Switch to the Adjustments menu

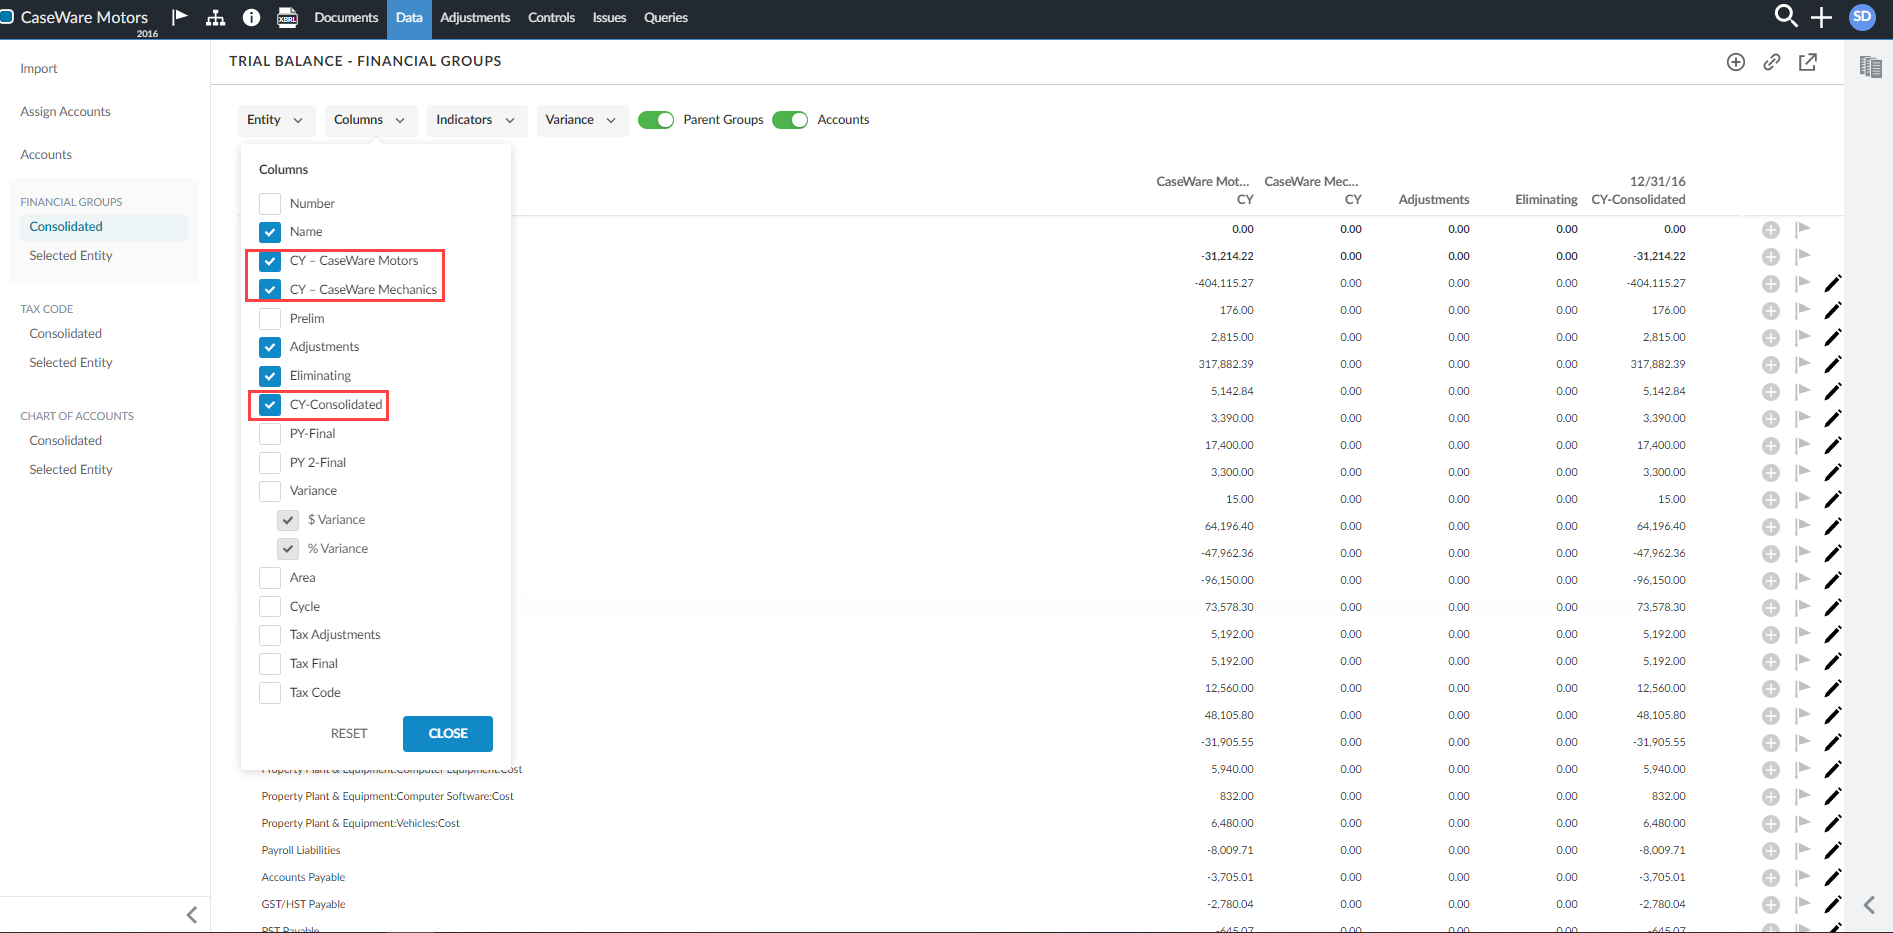point(475,17)
